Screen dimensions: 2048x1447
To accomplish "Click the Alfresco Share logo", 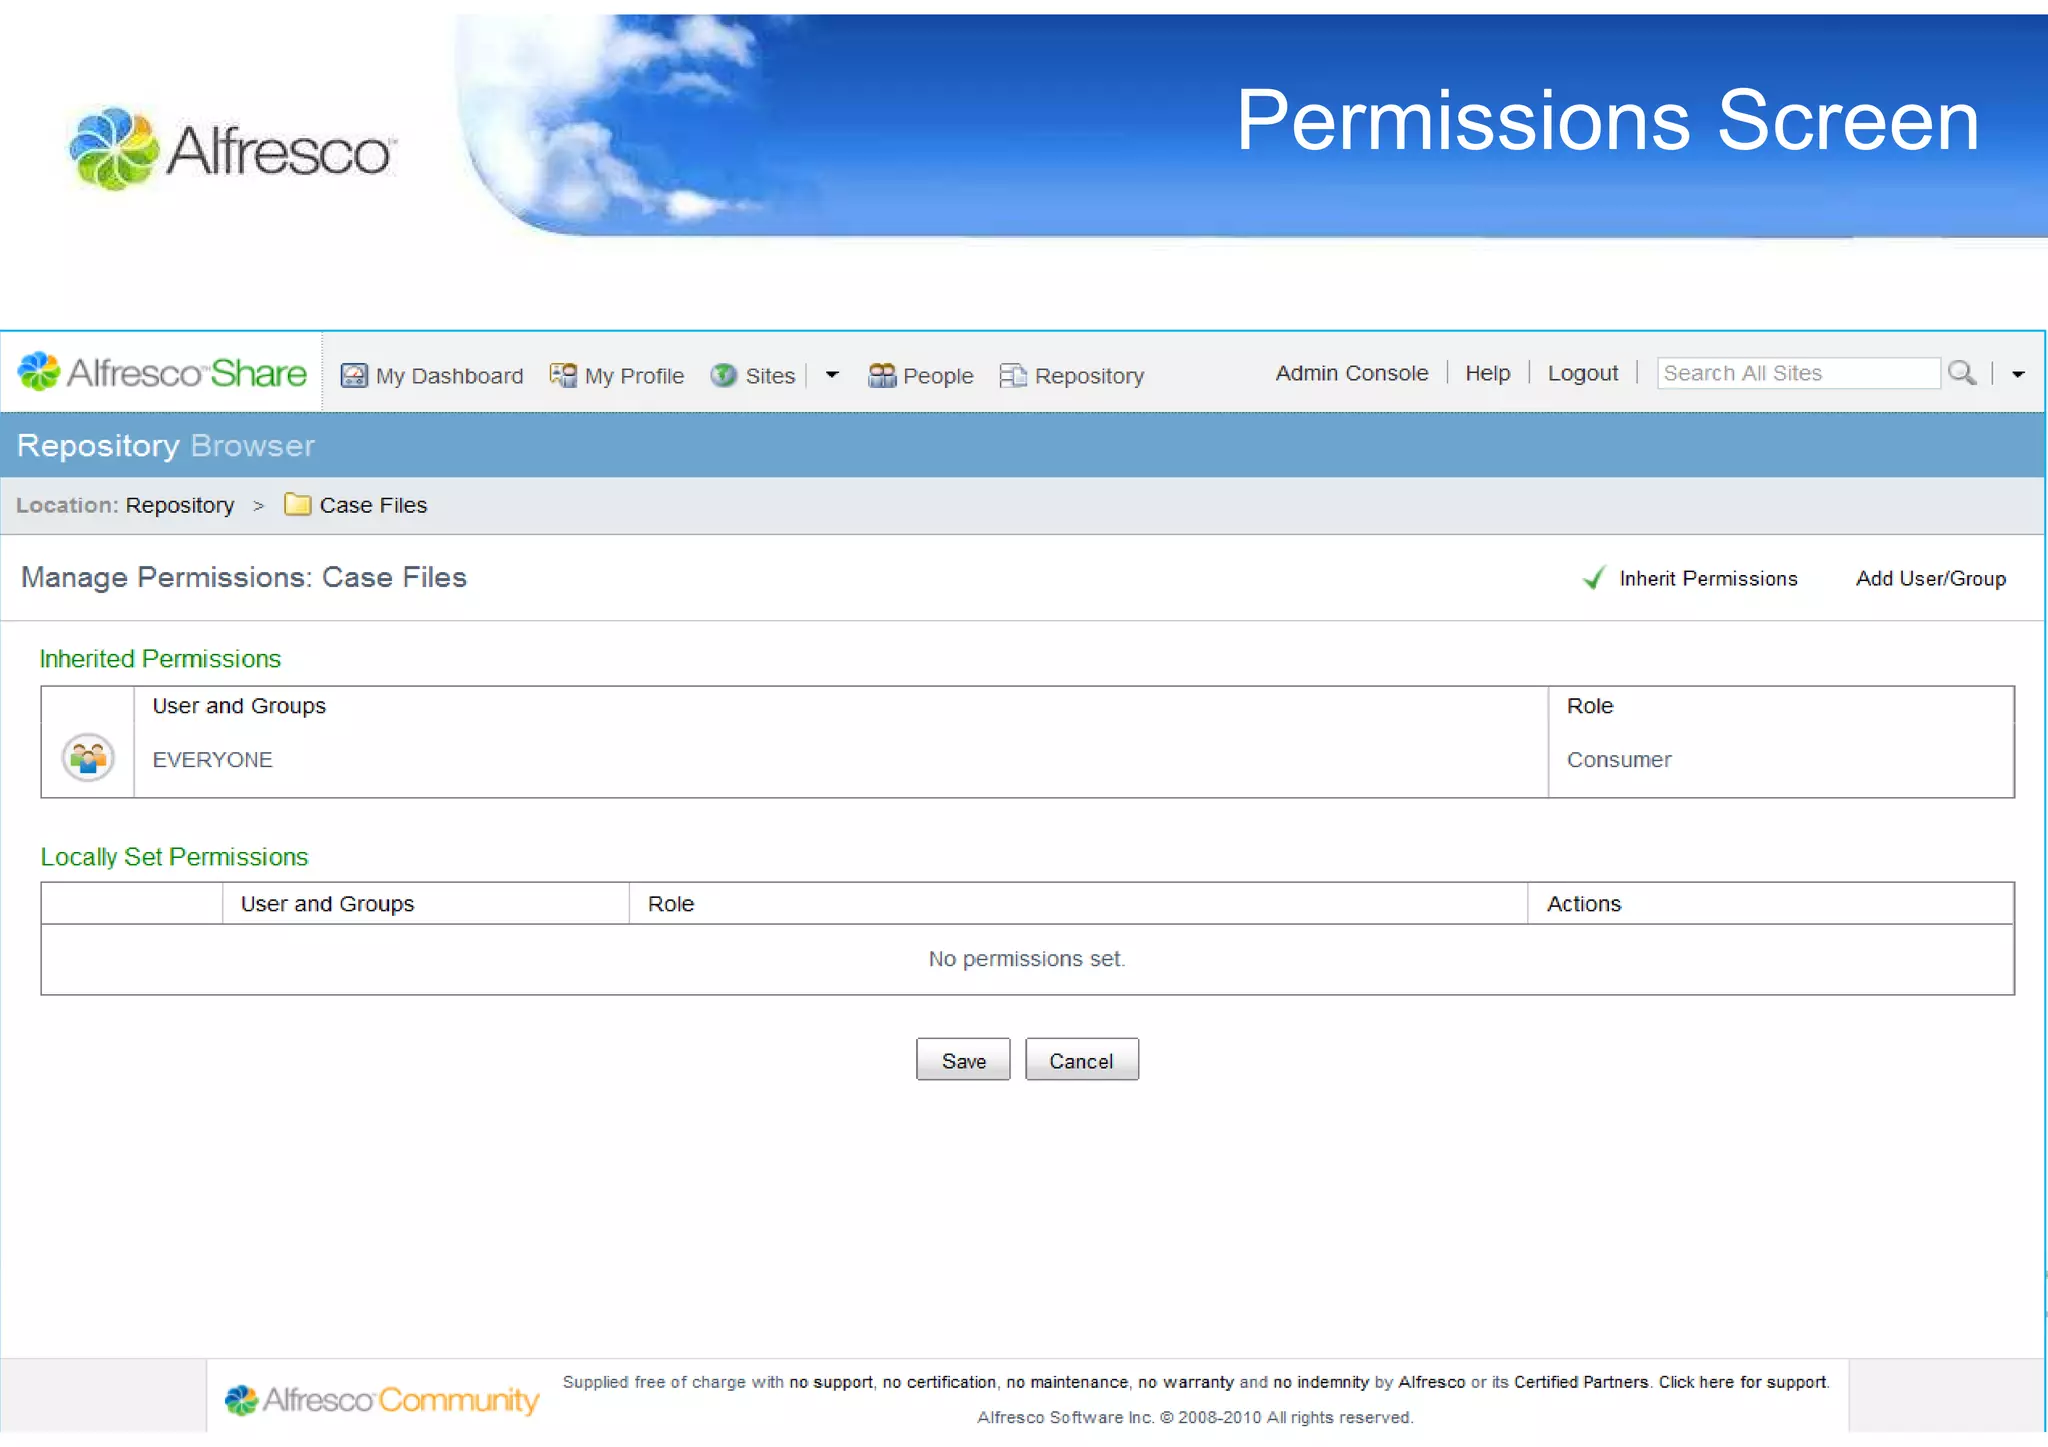I will tap(162, 372).
